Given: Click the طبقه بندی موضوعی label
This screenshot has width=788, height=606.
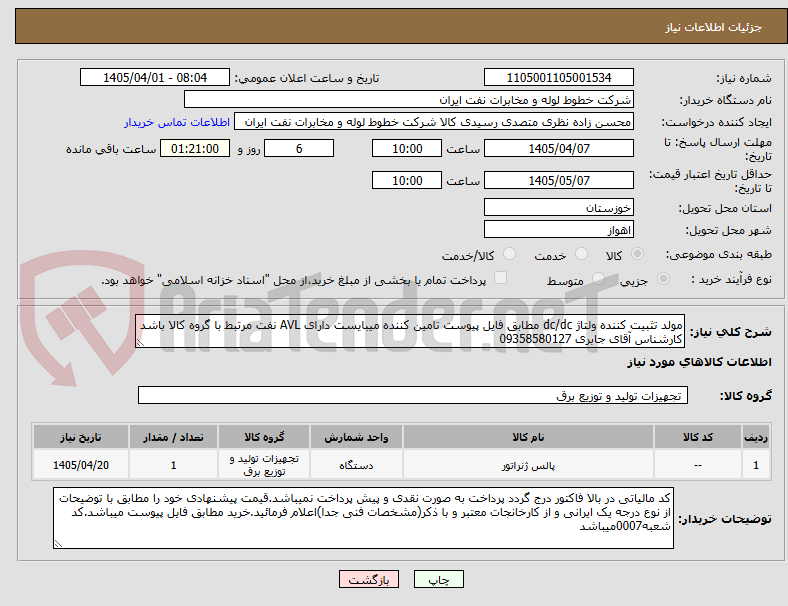Looking at the screenshot, I should [719, 255].
